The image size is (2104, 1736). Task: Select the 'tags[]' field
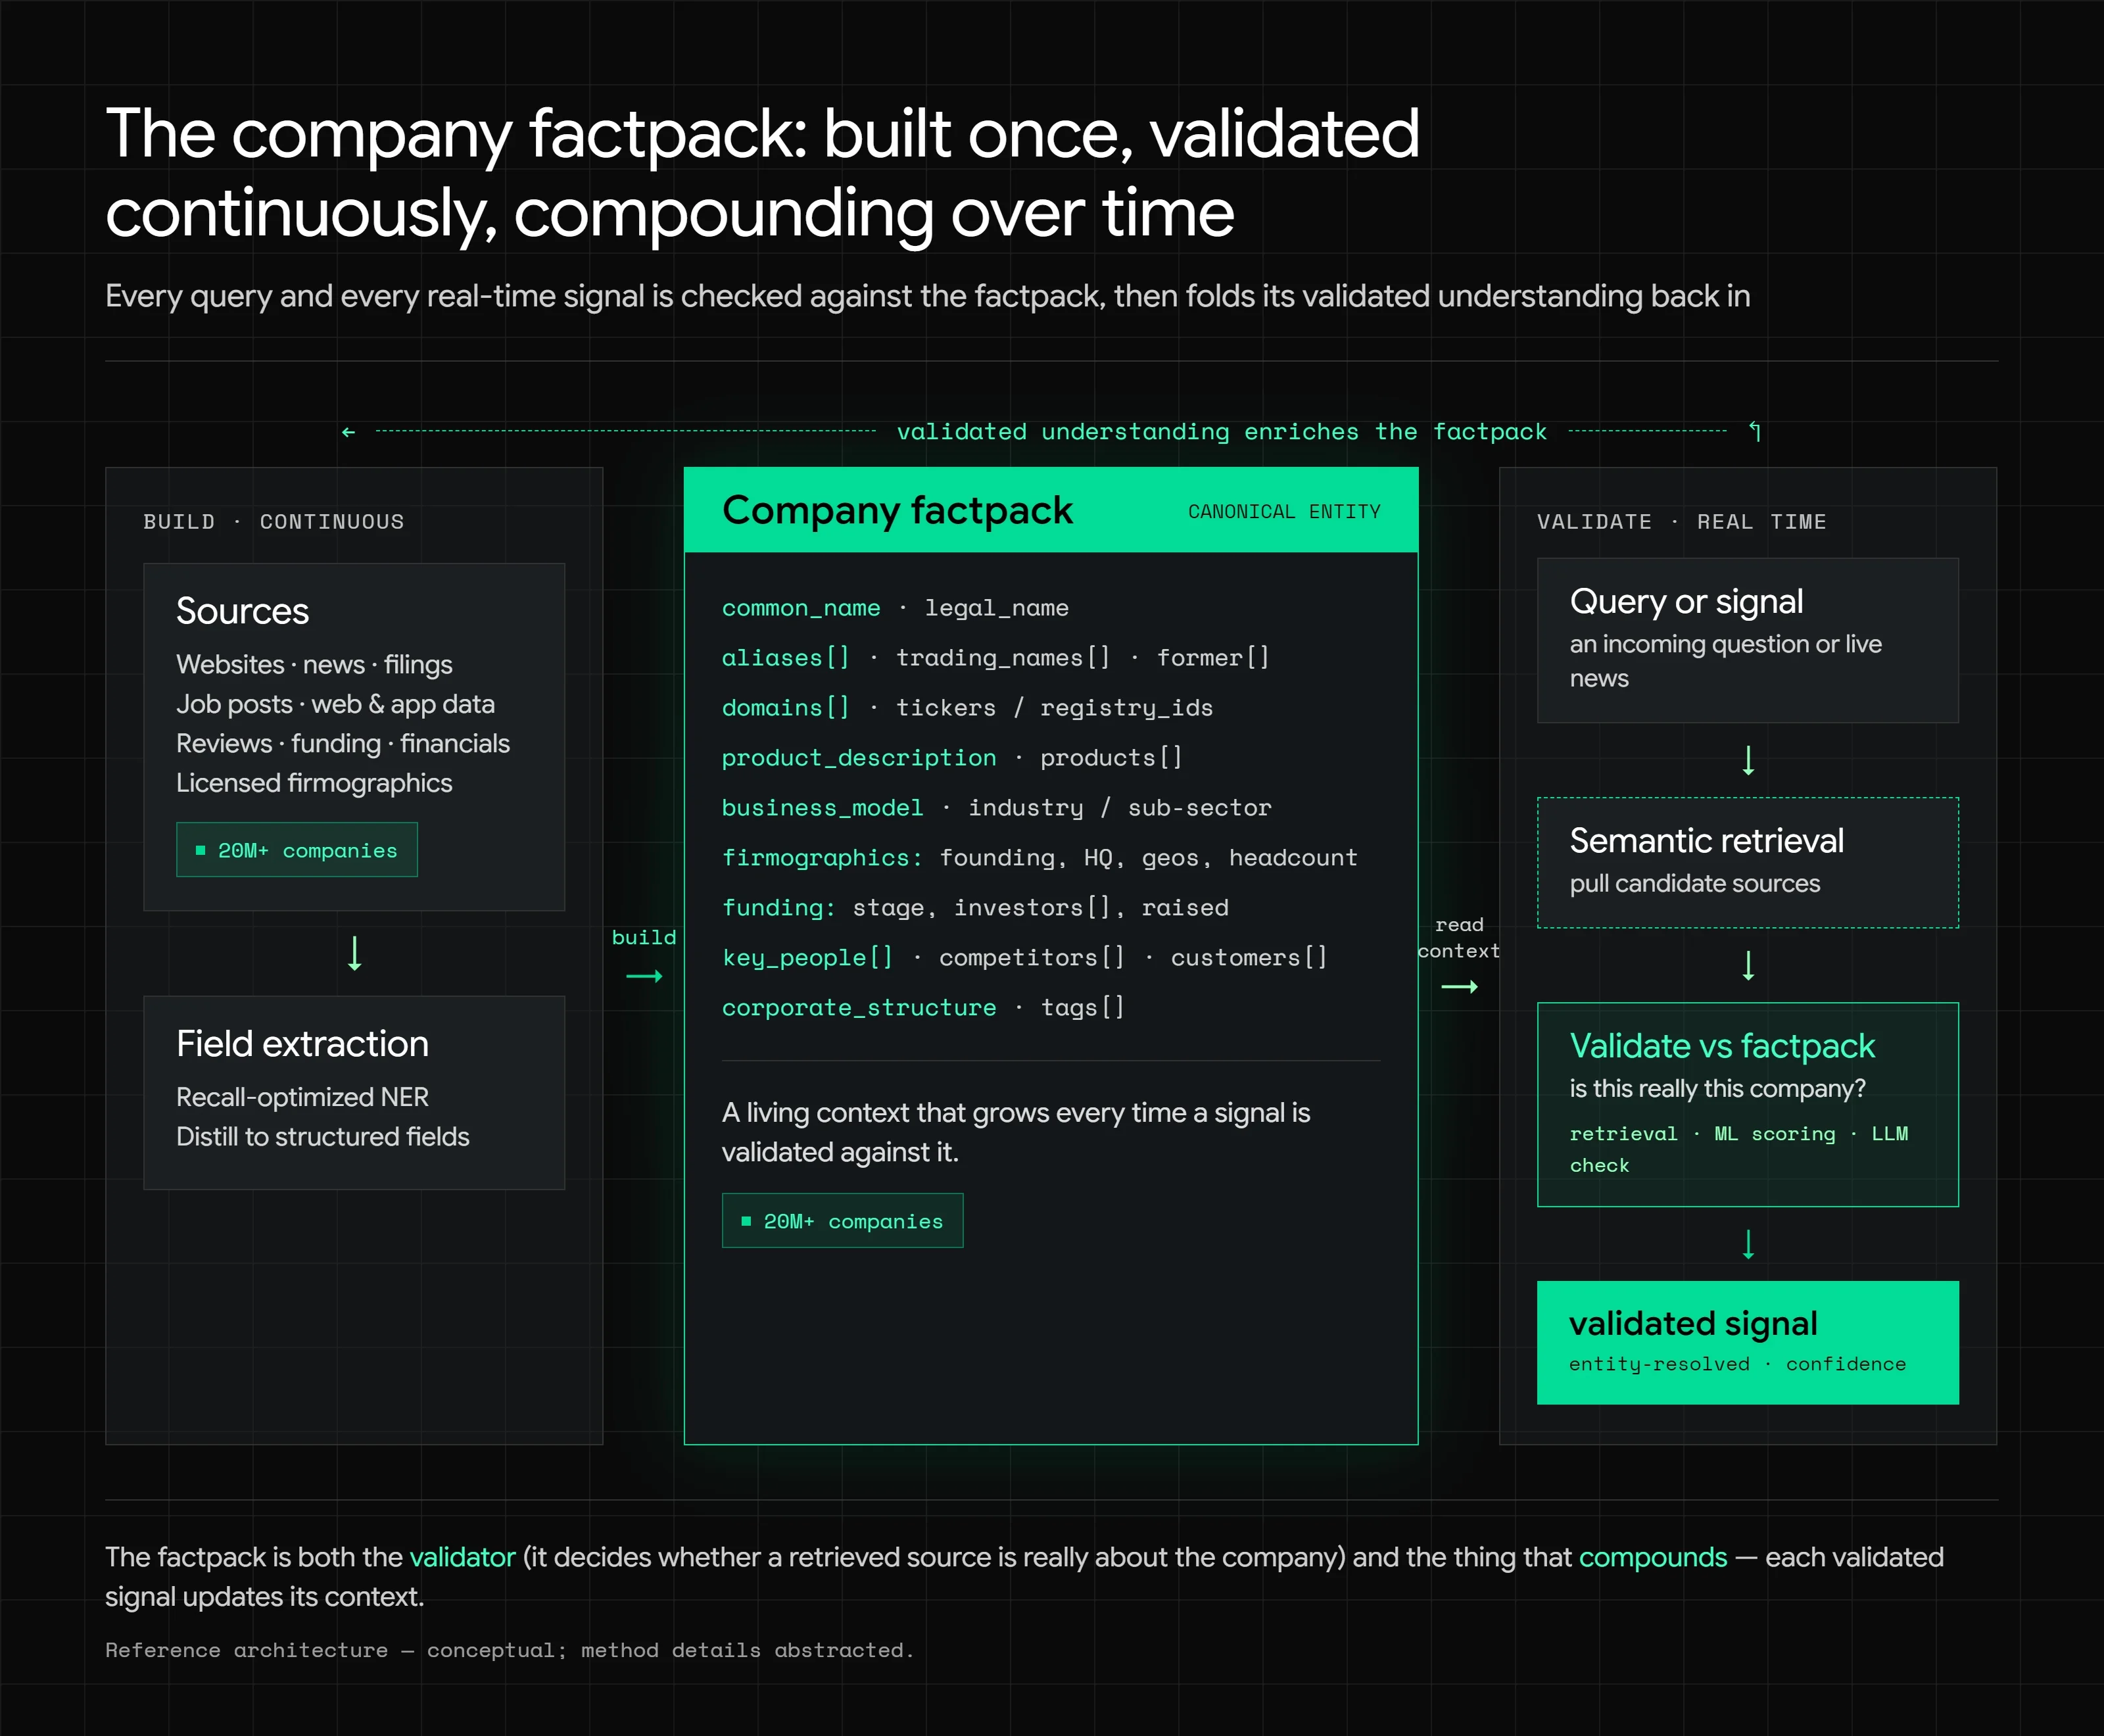1083,1008
